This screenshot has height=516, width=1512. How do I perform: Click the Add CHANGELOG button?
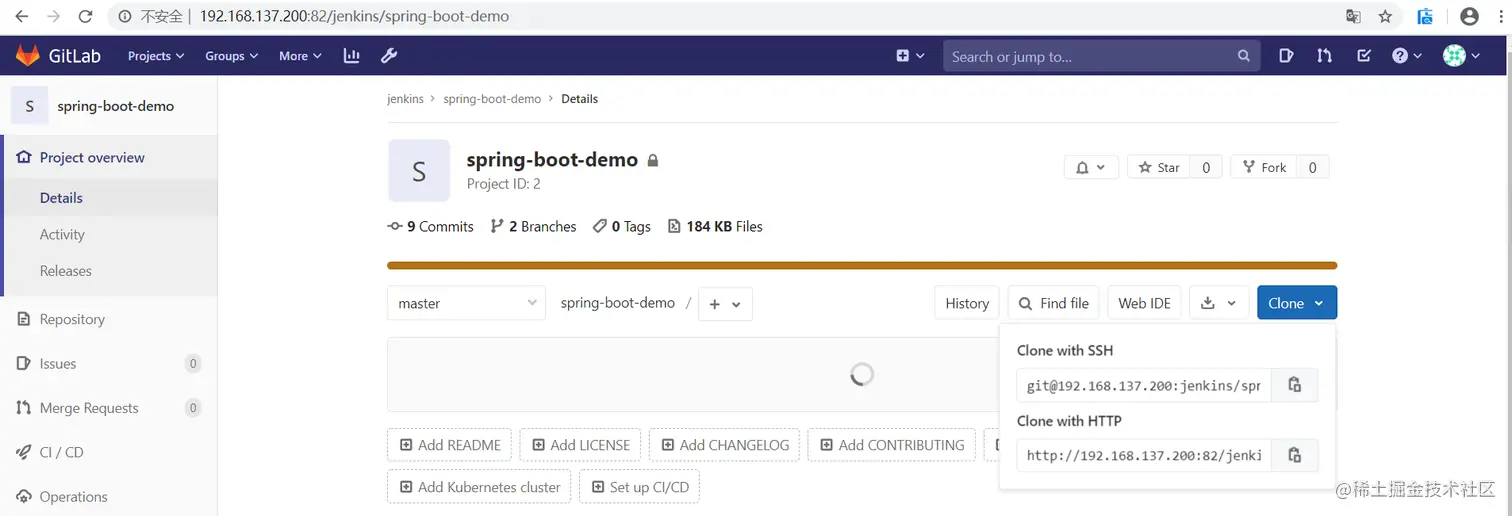(725, 445)
